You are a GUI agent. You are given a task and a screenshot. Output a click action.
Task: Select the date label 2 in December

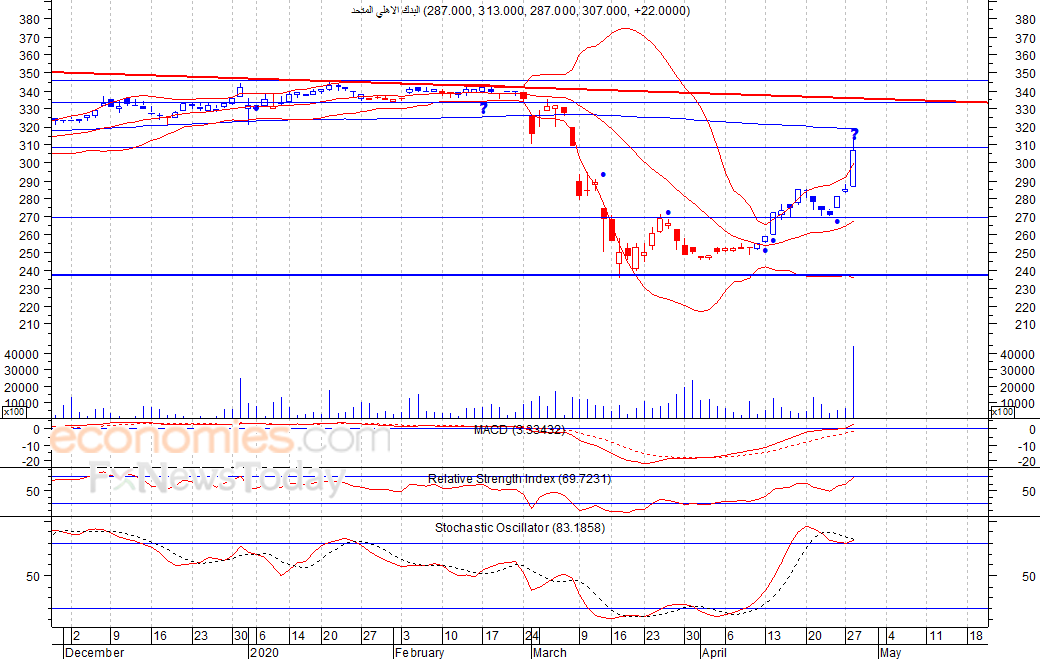(76, 636)
